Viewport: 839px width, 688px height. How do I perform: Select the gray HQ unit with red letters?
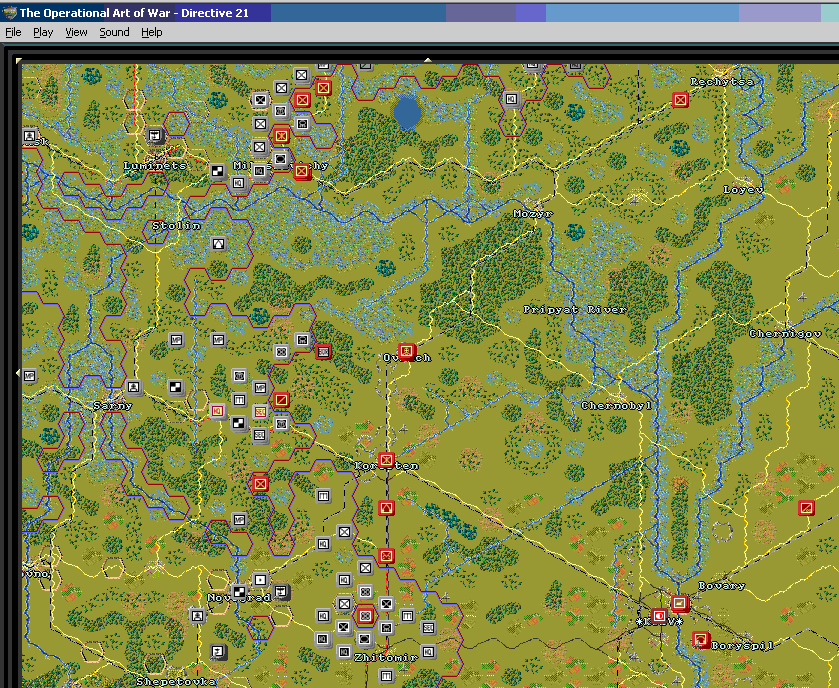pyautogui.click(x=217, y=411)
